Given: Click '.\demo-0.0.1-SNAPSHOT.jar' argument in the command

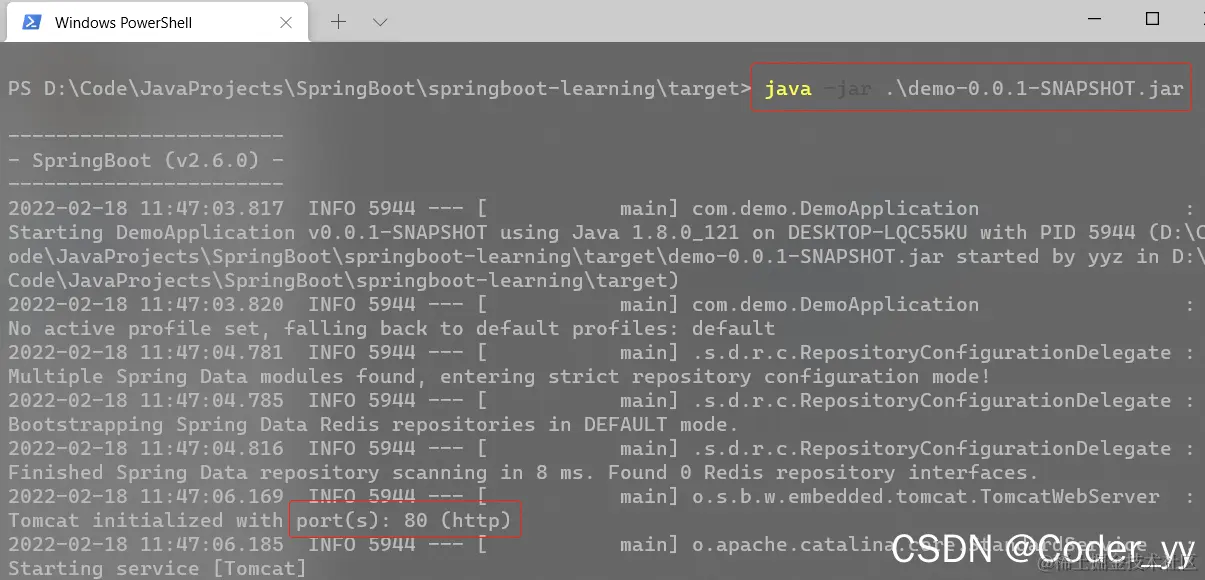Looking at the screenshot, I should (1035, 89).
